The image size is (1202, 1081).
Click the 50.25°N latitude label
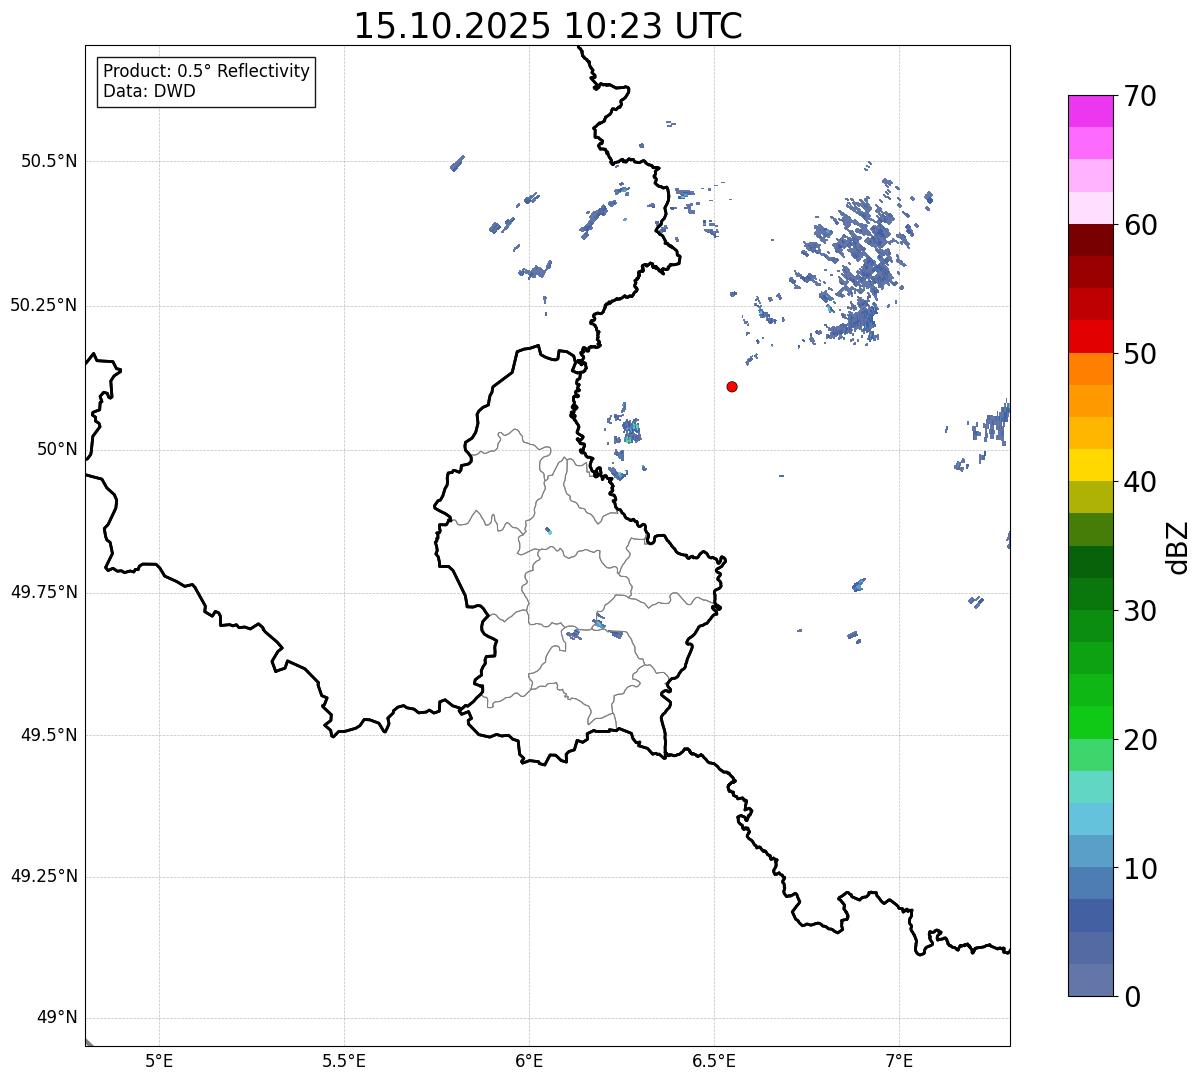pyautogui.click(x=44, y=305)
